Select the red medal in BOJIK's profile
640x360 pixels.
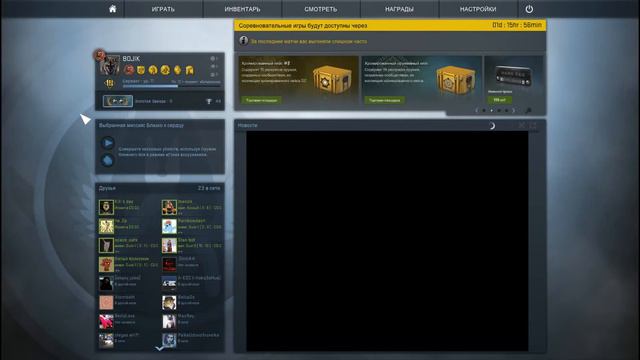point(129,70)
